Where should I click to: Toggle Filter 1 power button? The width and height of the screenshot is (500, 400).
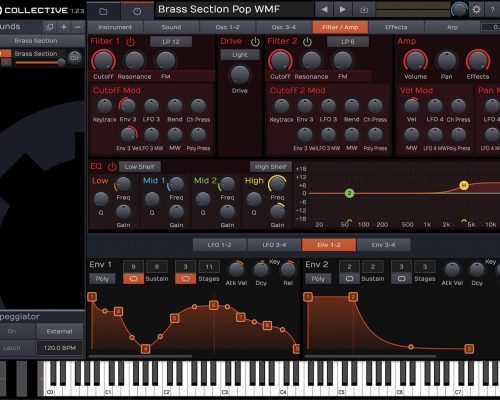click(130, 42)
